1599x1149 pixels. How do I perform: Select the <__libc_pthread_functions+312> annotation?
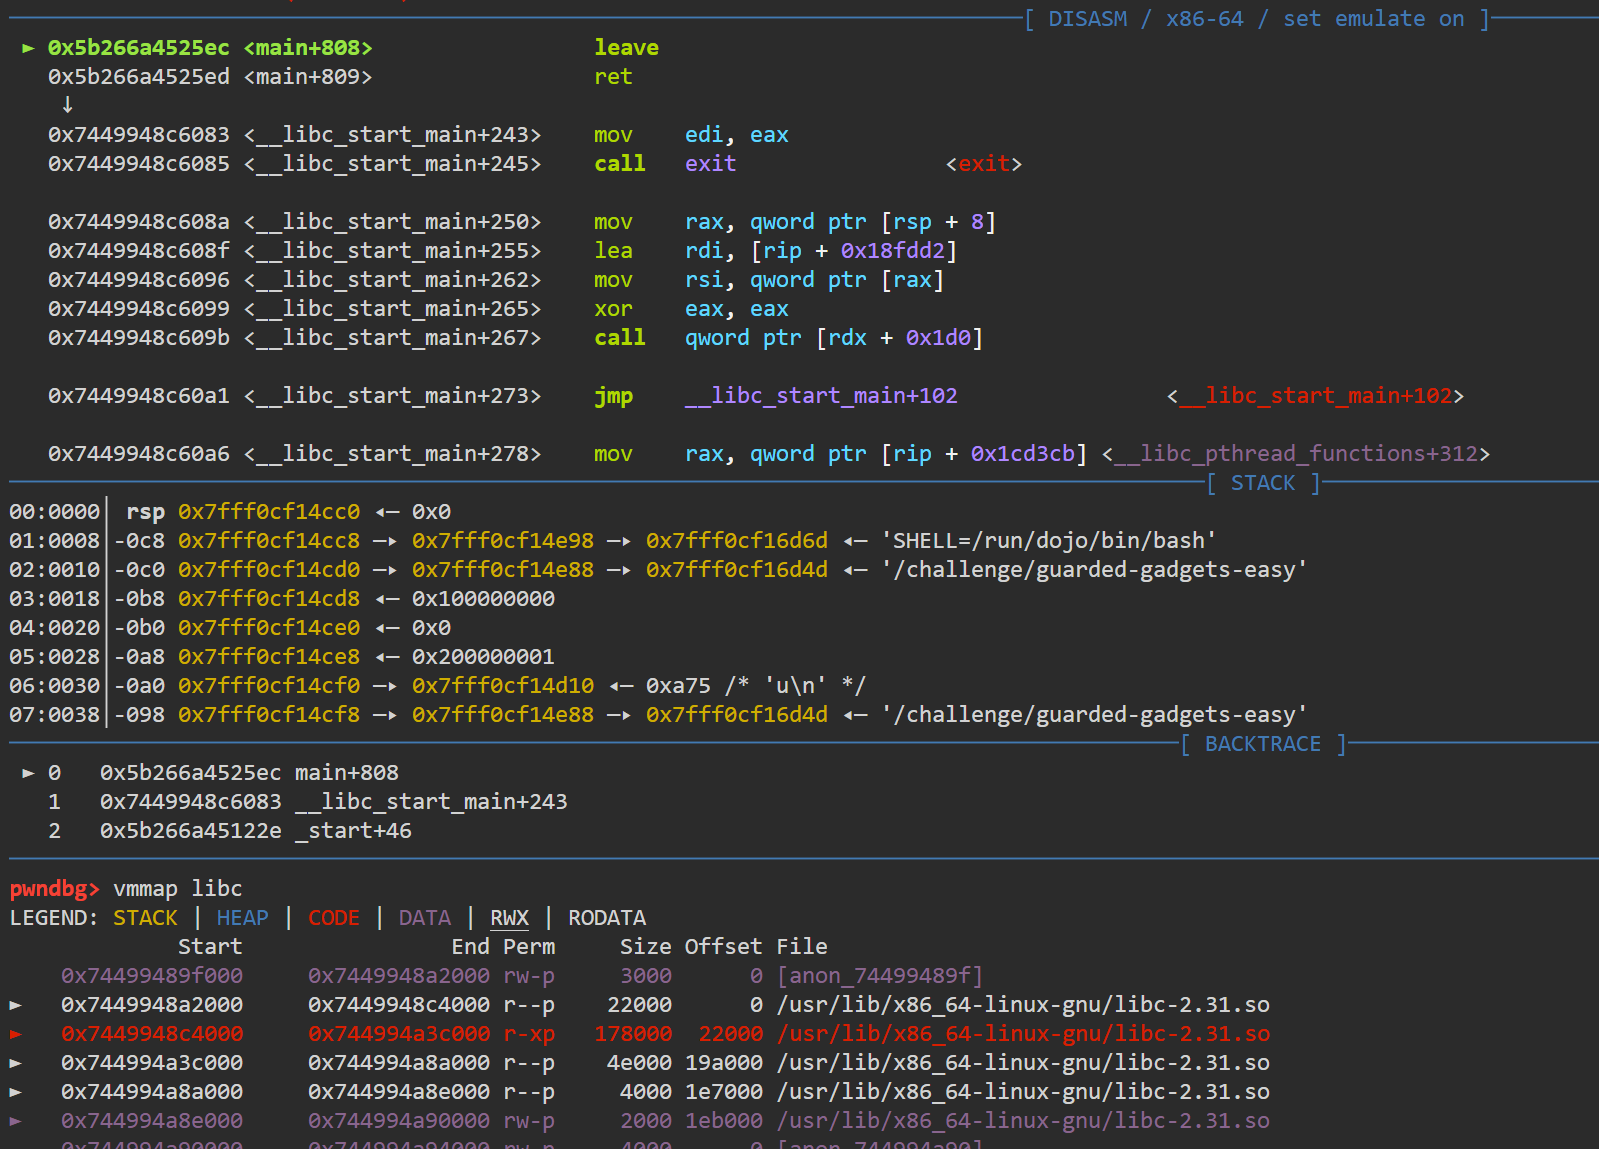pyautogui.click(x=1296, y=454)
